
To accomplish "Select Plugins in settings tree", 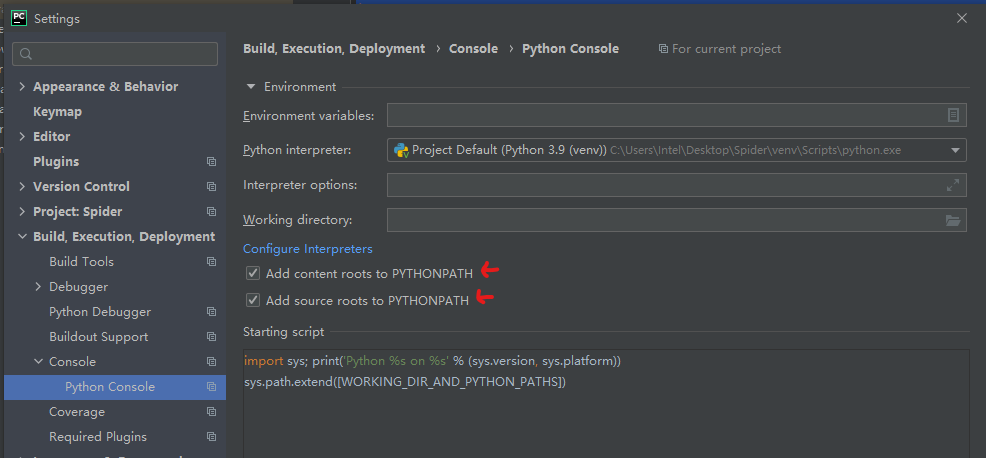I will coord(56,162).
